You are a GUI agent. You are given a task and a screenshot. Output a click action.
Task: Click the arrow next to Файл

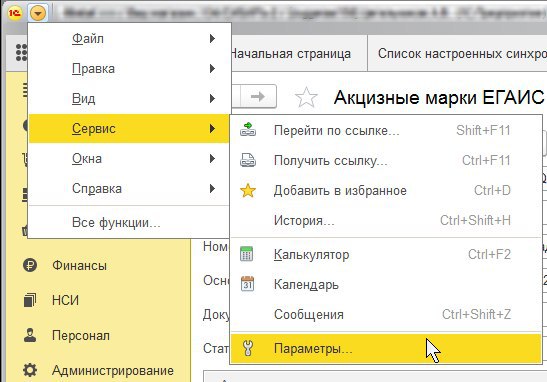click(212, 39)
